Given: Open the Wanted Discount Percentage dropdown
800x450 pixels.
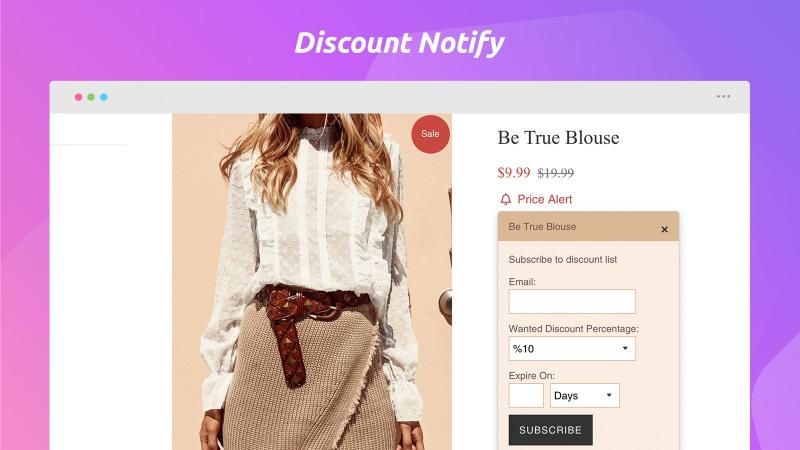Looking at the screenshot, I should [572, 348].
